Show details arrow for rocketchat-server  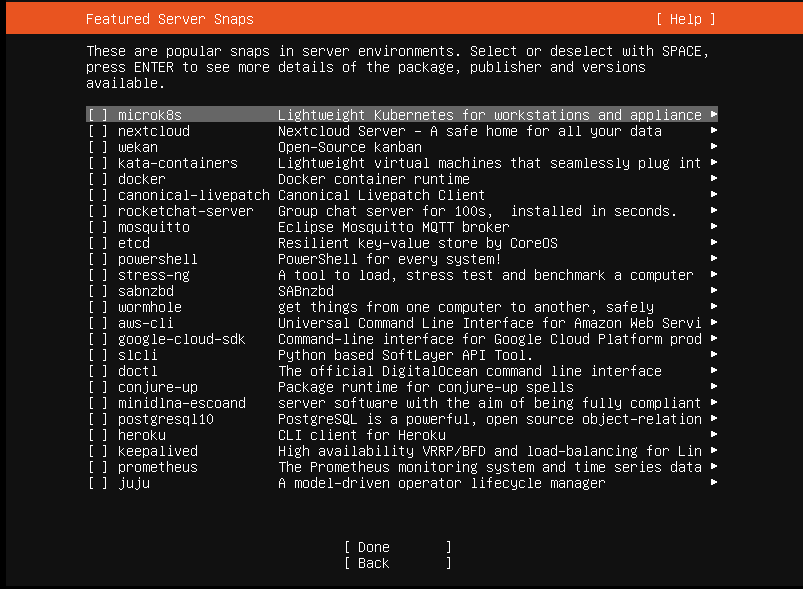(x=714, y=210)
